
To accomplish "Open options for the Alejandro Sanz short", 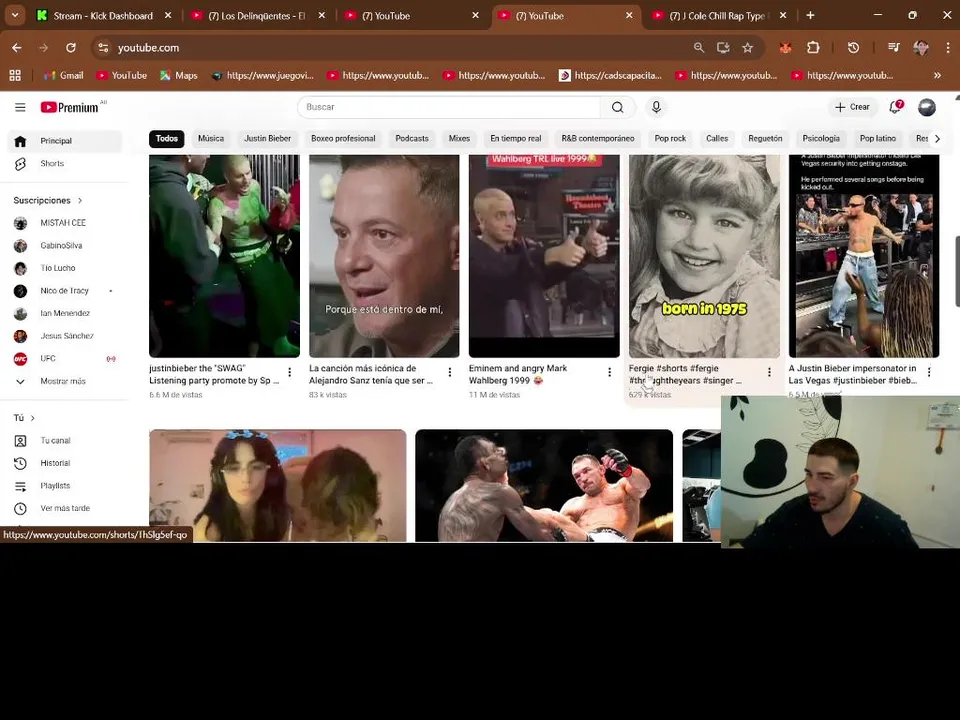I will coord(450,372).
